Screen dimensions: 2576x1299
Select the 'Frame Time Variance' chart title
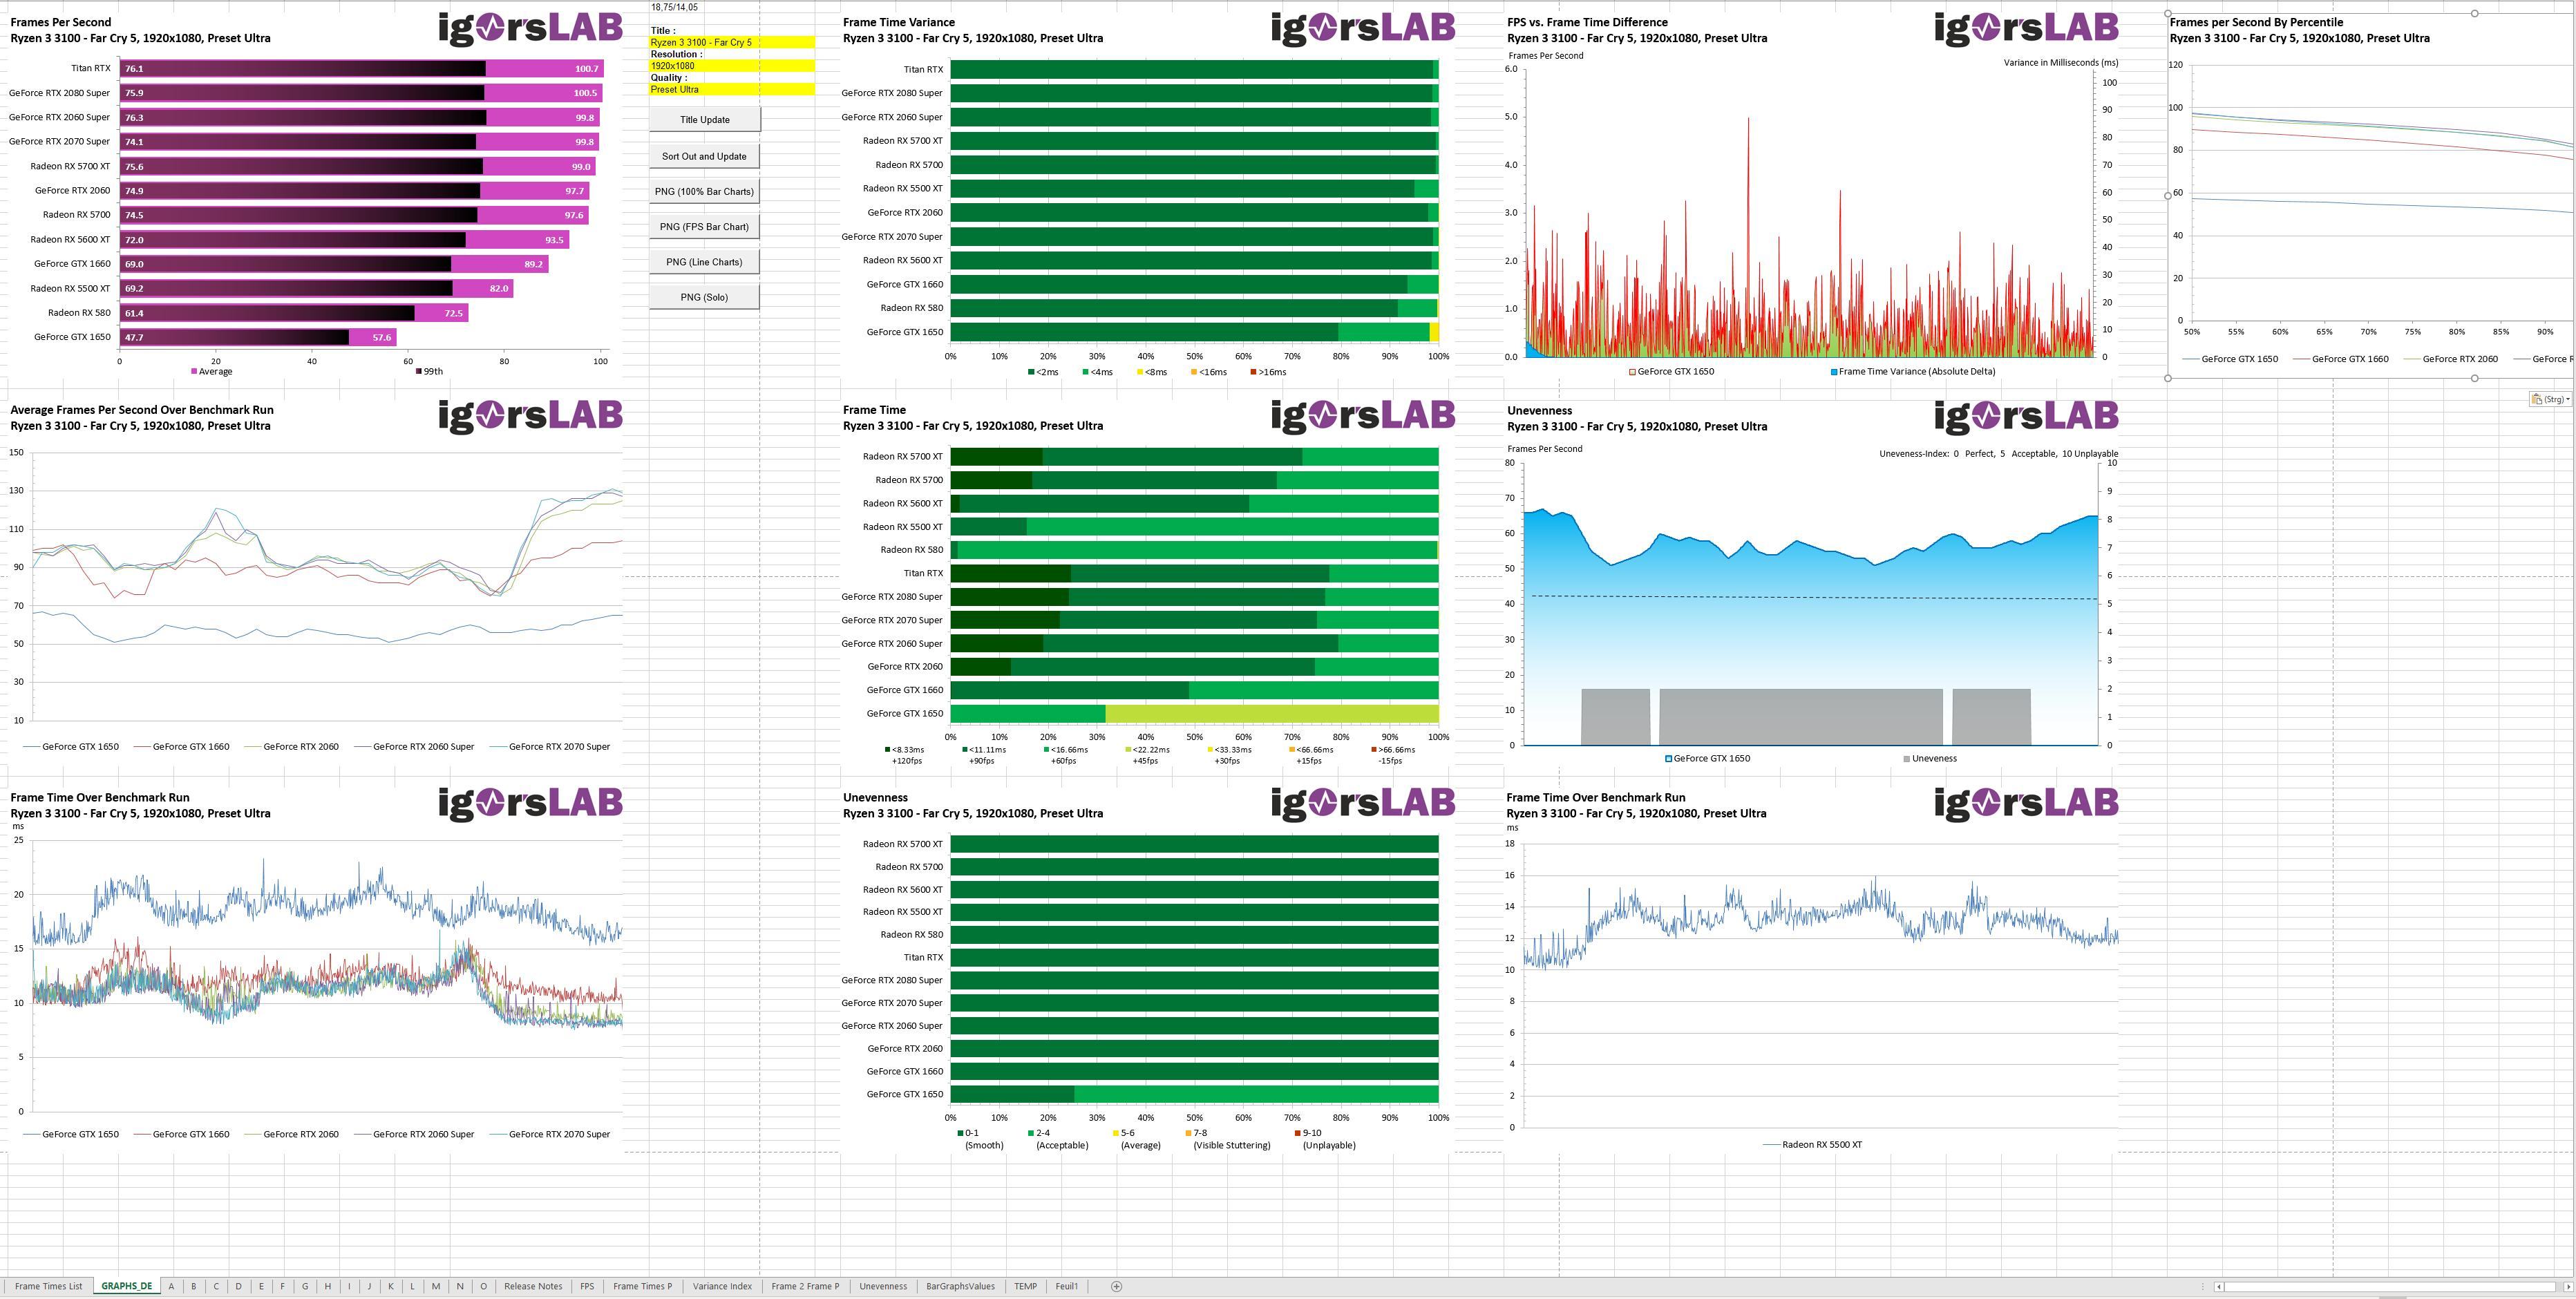898,22
